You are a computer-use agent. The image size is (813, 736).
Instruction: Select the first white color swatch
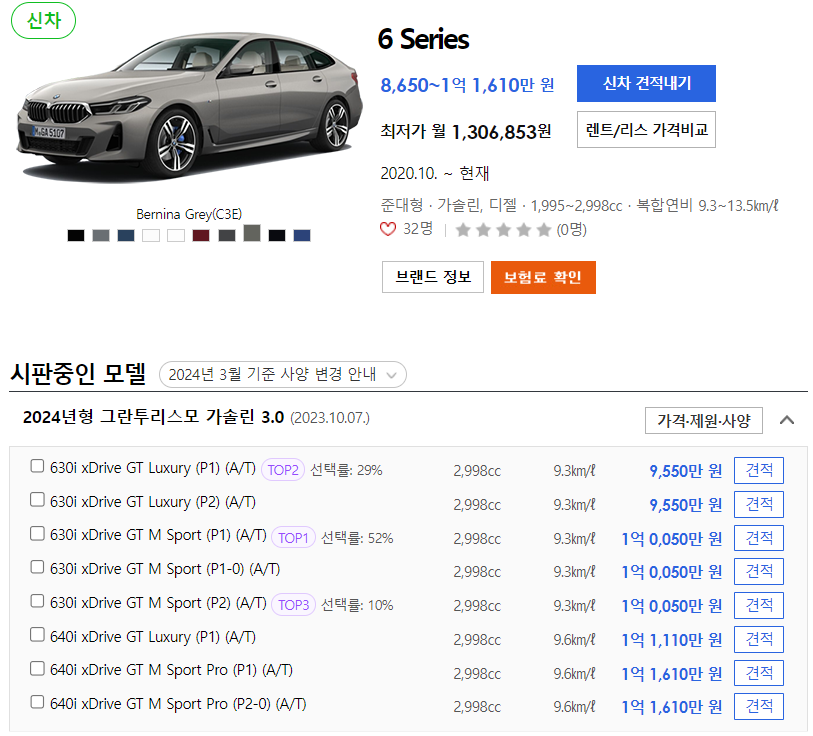[x=151, y=235]
